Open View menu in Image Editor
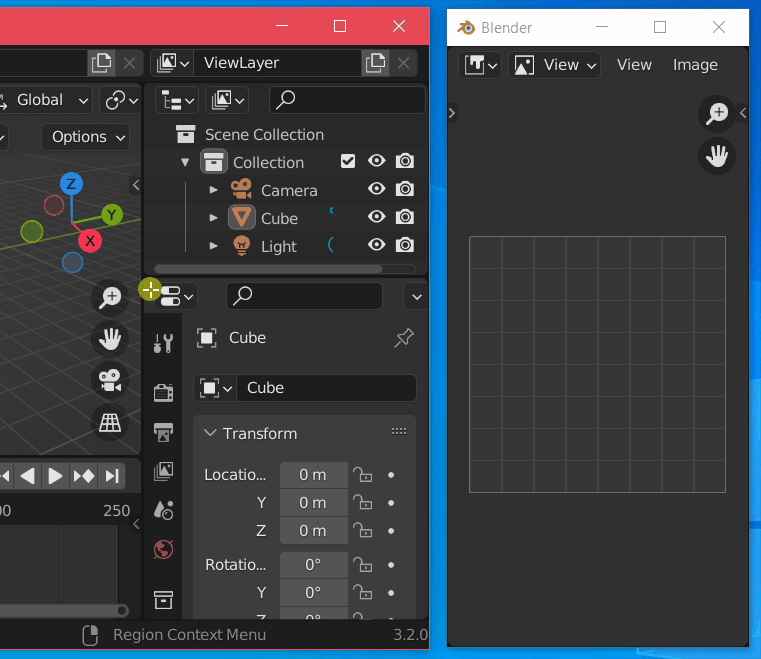 pos(634,65)
